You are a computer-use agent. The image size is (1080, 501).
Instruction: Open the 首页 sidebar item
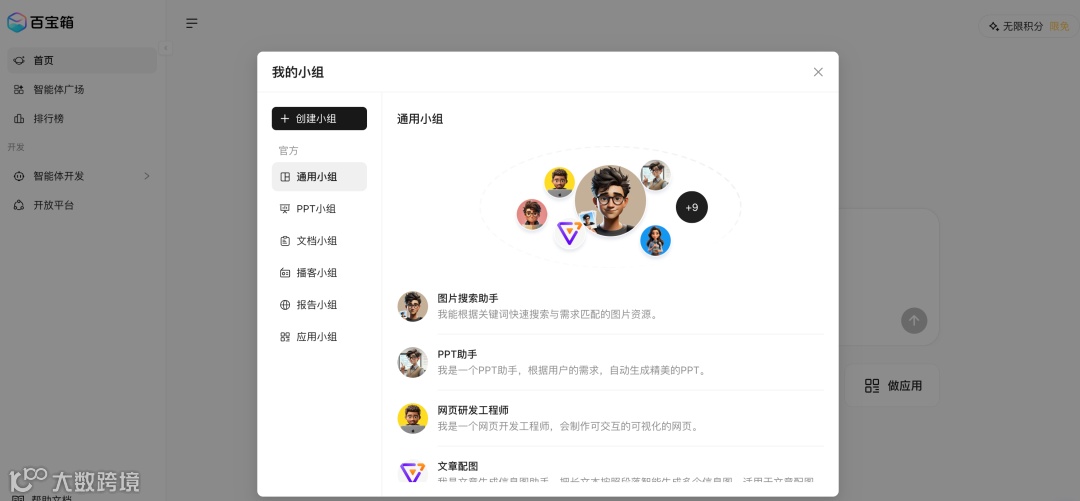pyautogui.click(x=82, y=61)
